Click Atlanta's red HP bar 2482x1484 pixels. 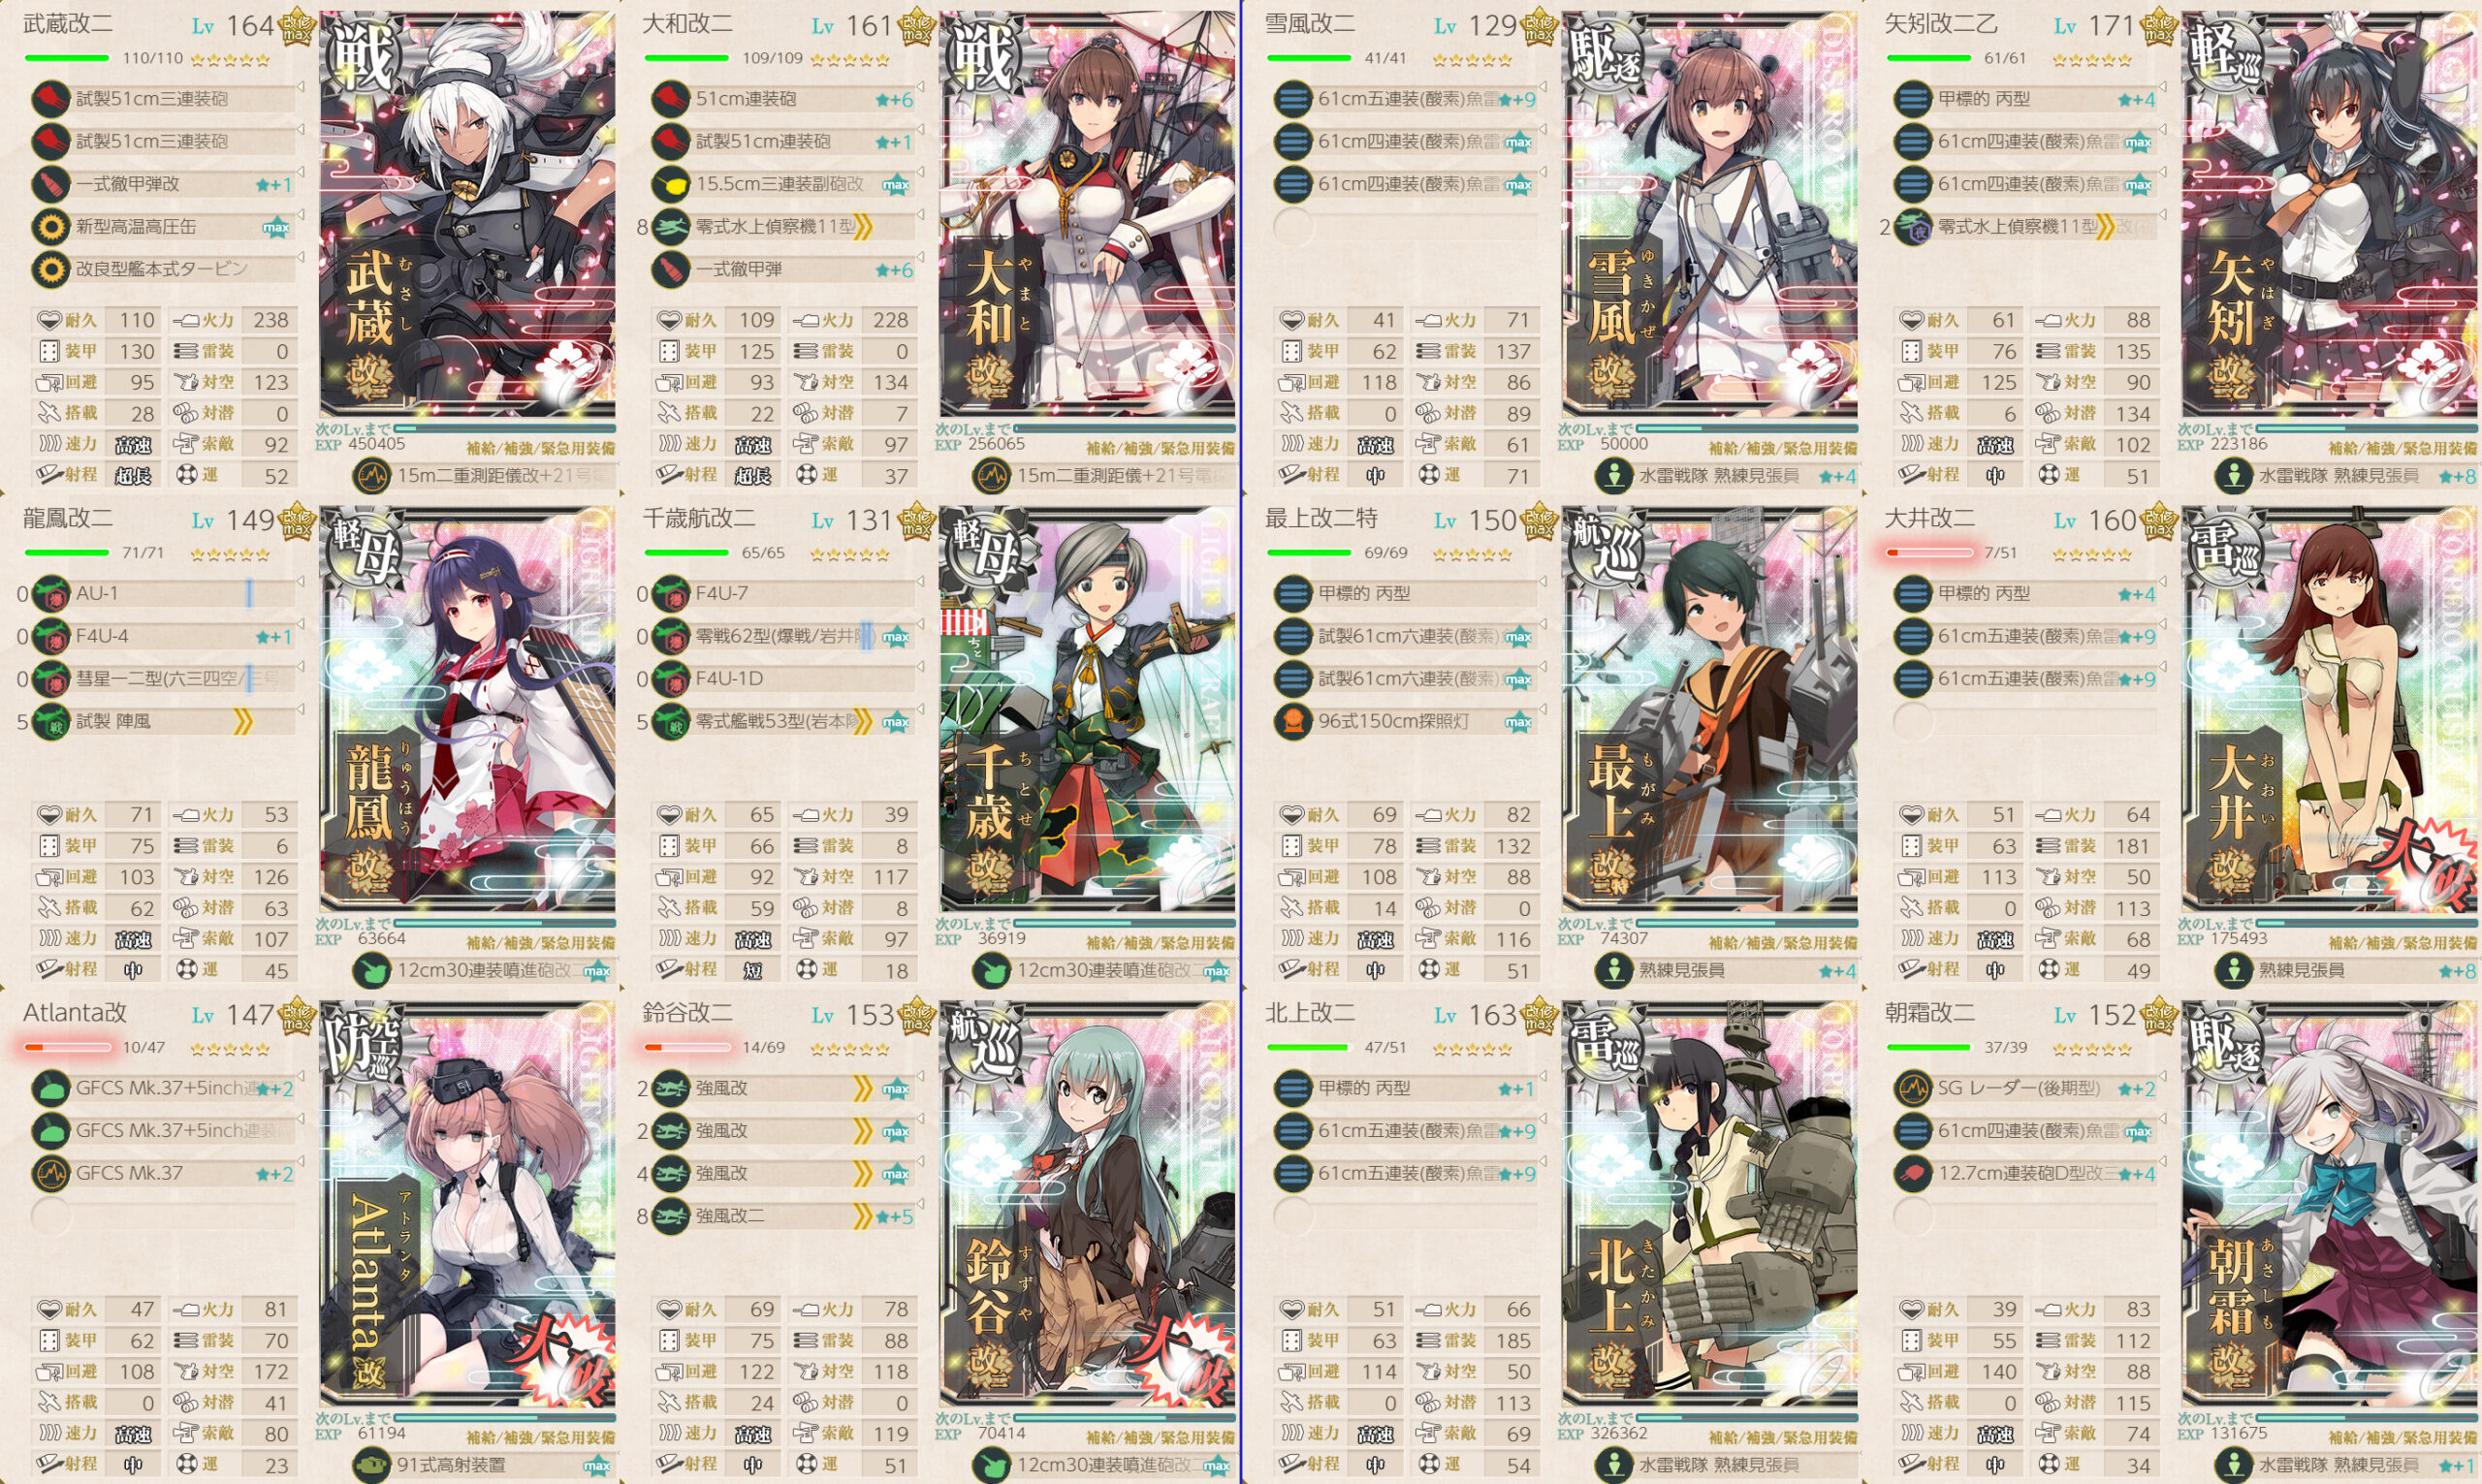(x=67, y=1047)
